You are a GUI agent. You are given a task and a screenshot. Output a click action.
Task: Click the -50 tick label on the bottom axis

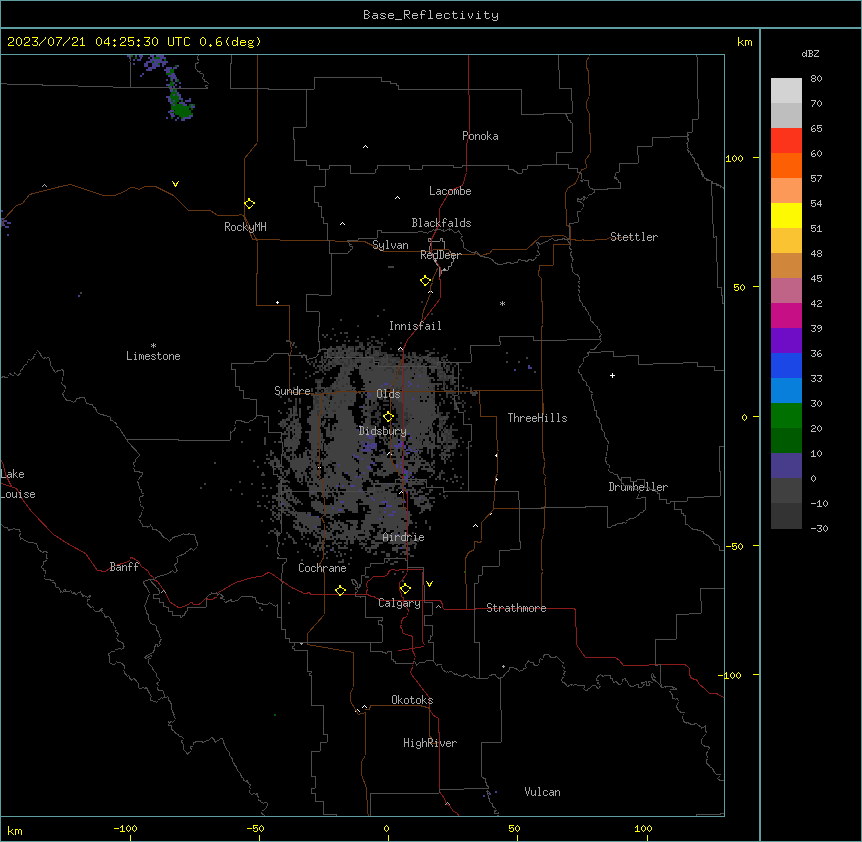tap(255, 829)
